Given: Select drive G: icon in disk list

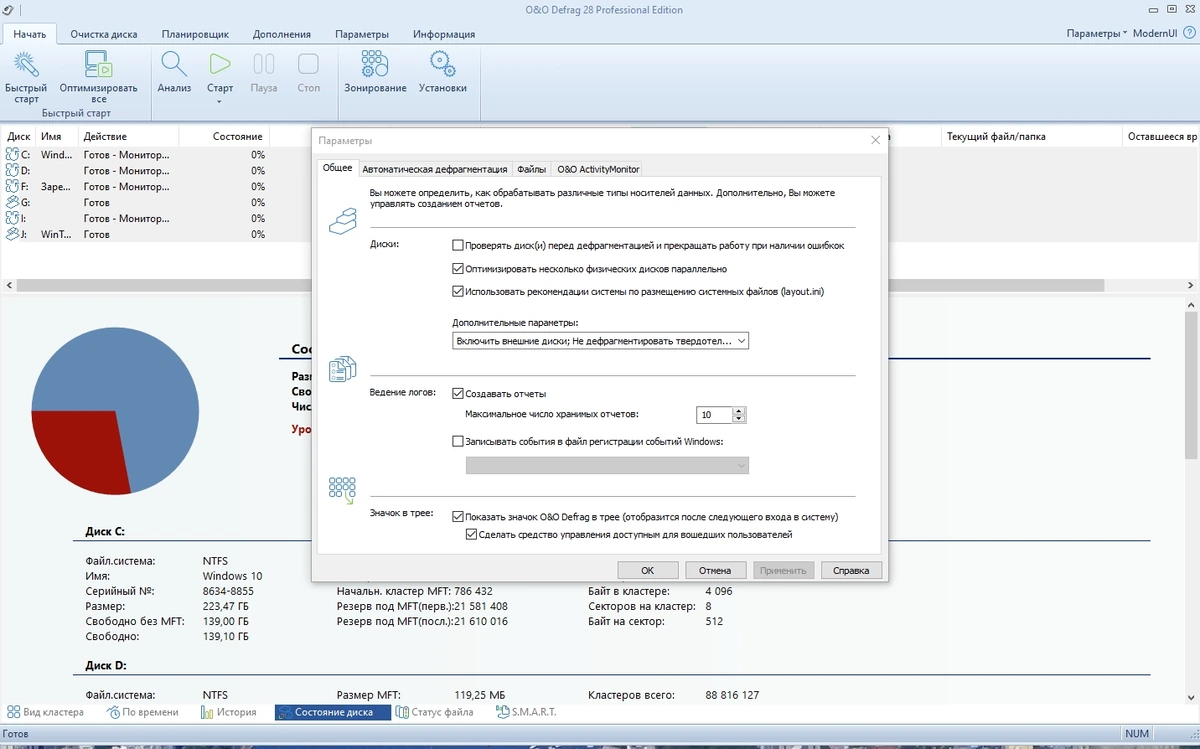Looking at the screenshot, I should pyautogui.click(x=12, y=203).
